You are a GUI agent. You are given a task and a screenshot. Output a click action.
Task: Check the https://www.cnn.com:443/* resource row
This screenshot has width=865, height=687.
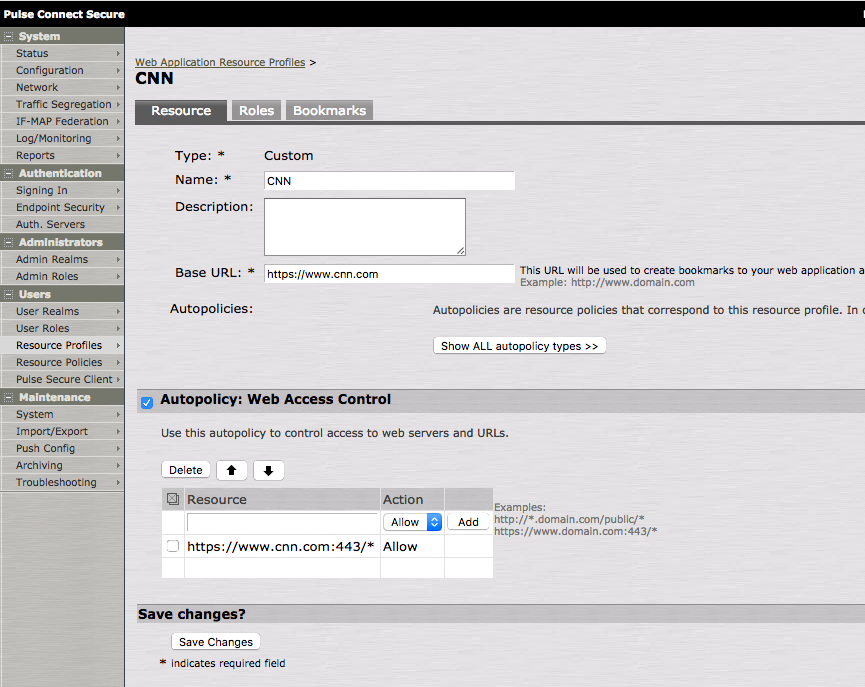click(x=172, y=546)
